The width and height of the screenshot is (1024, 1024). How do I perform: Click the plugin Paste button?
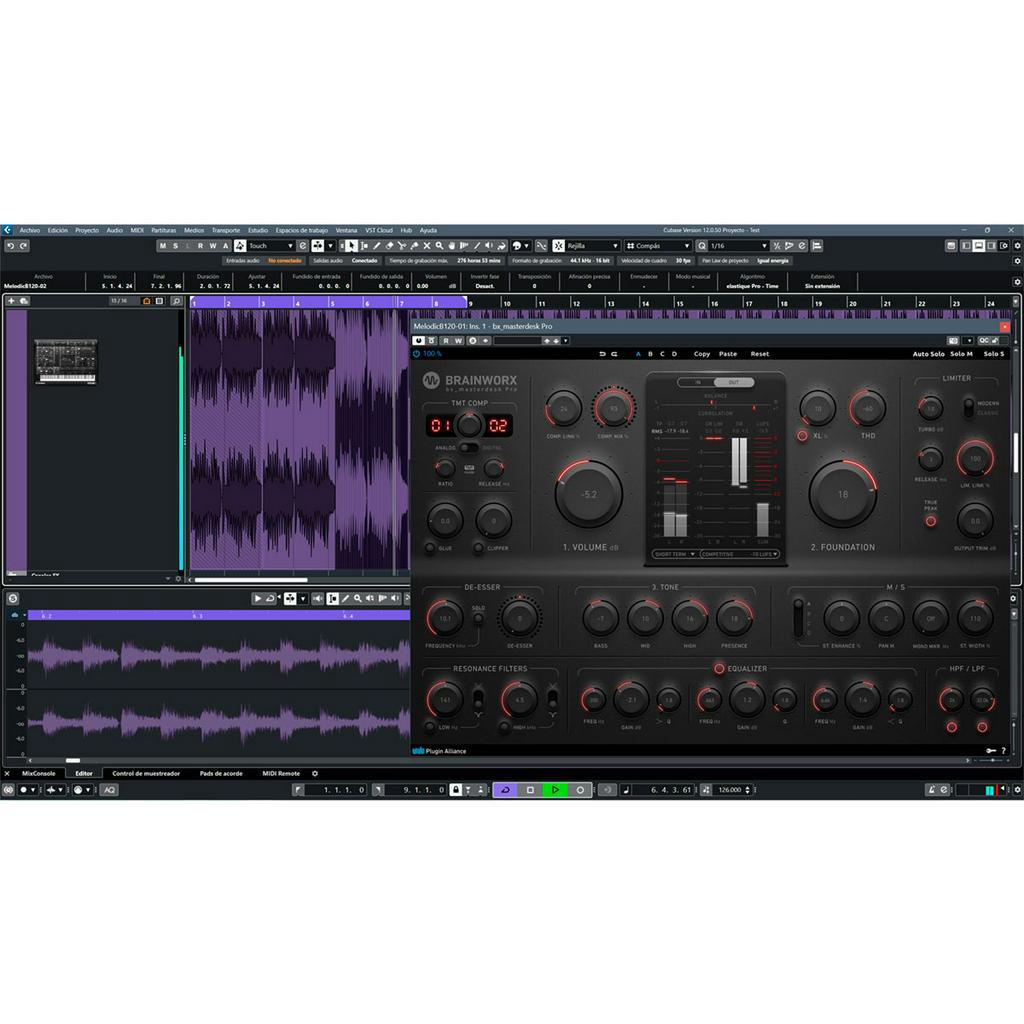[728, 354]
